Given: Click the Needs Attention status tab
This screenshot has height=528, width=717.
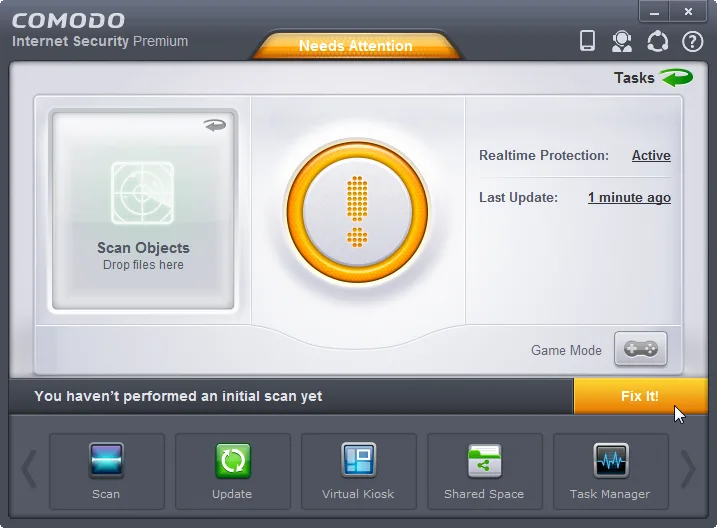Looking at the screenshot, I should (x=356, y=45).
